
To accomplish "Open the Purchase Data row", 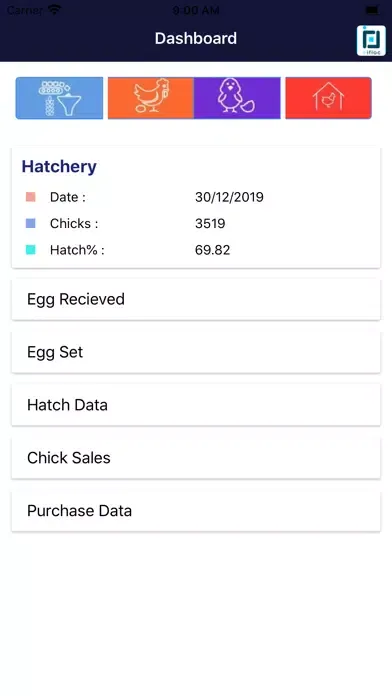I will (196, 510).
